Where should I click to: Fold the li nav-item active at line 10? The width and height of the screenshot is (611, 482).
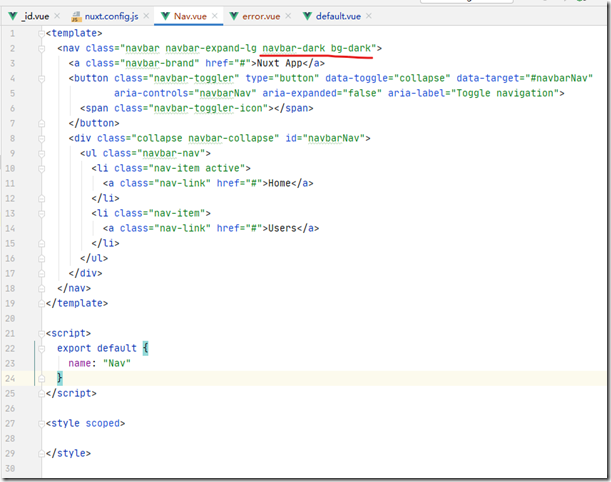point(41,169)
